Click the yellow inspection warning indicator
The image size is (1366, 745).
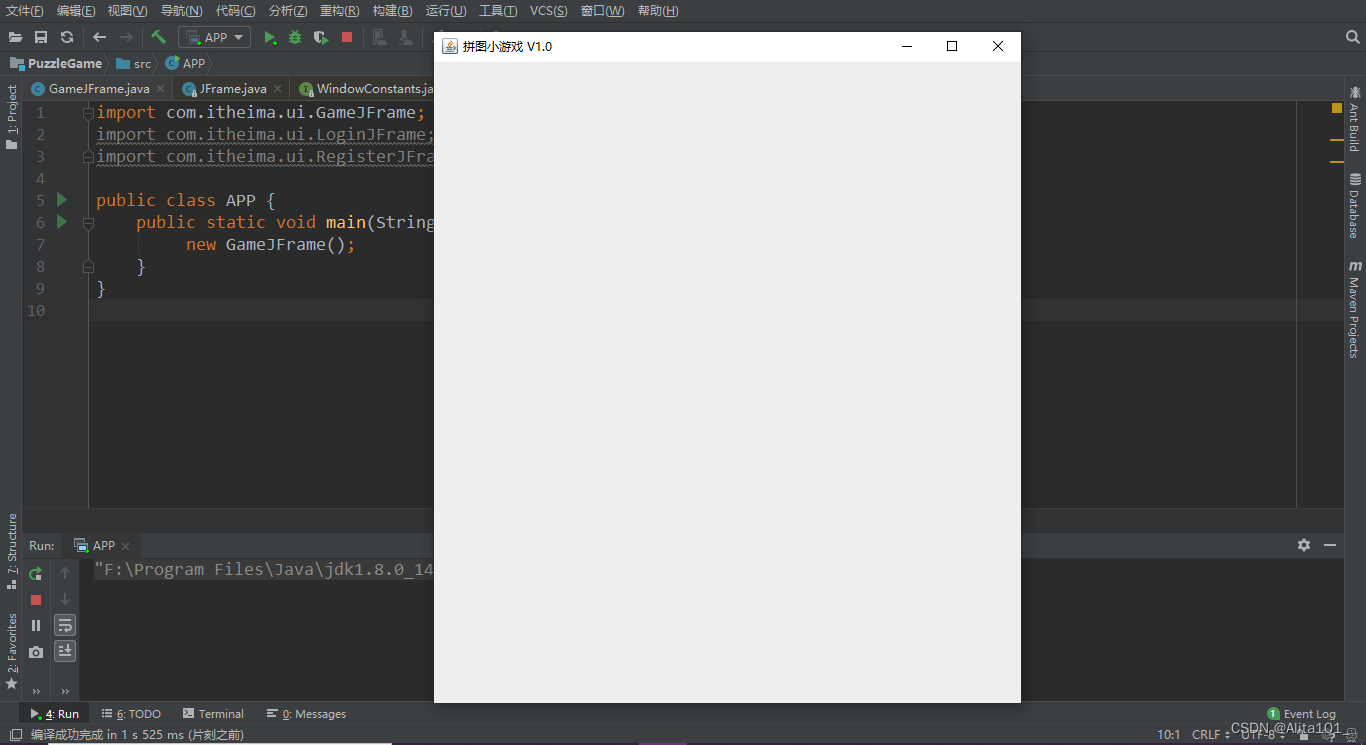point(1337,108)
